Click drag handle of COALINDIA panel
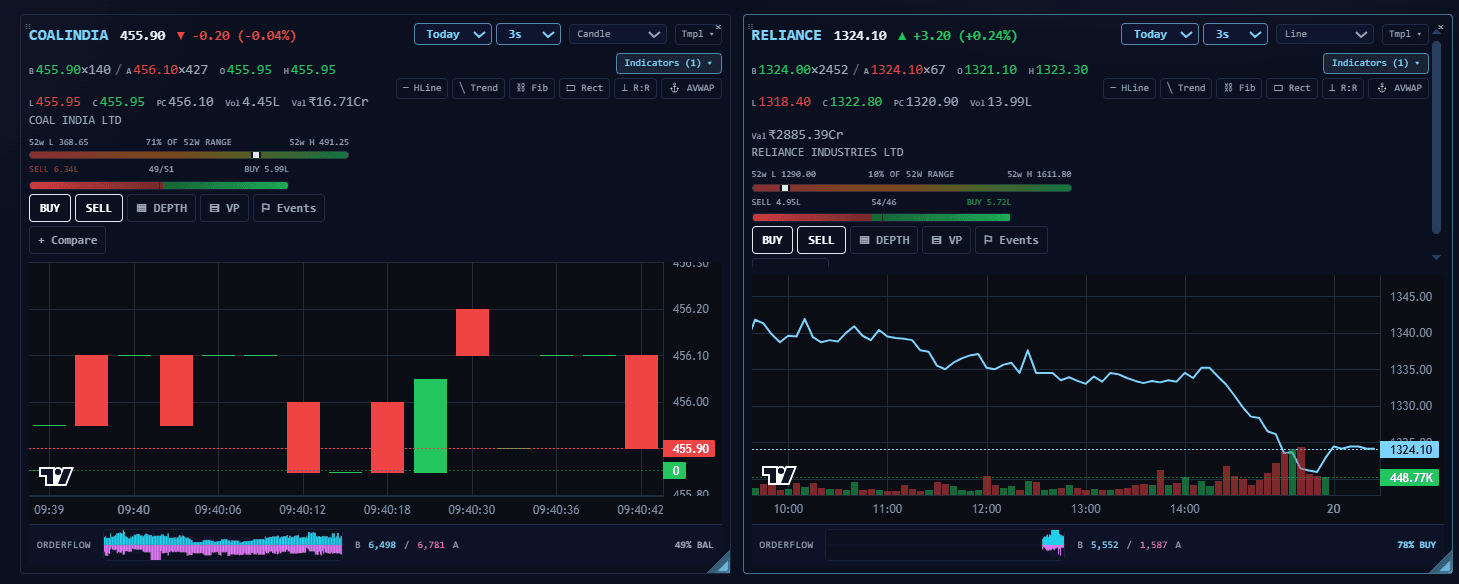The image size is (1459, 584). pos(26,26)
